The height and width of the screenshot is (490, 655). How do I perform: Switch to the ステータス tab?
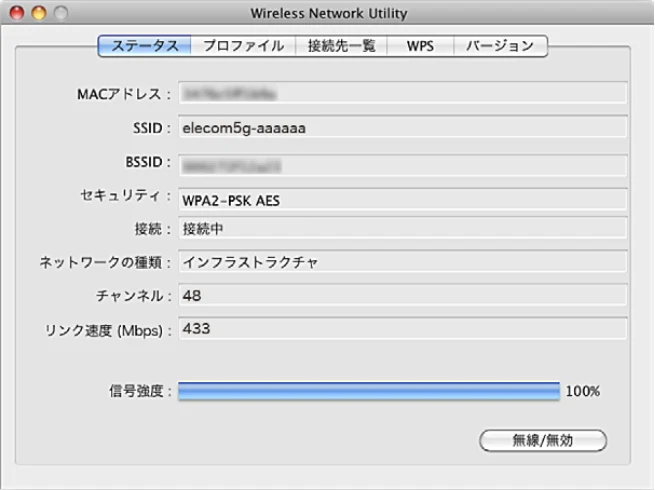click(145, 46)
